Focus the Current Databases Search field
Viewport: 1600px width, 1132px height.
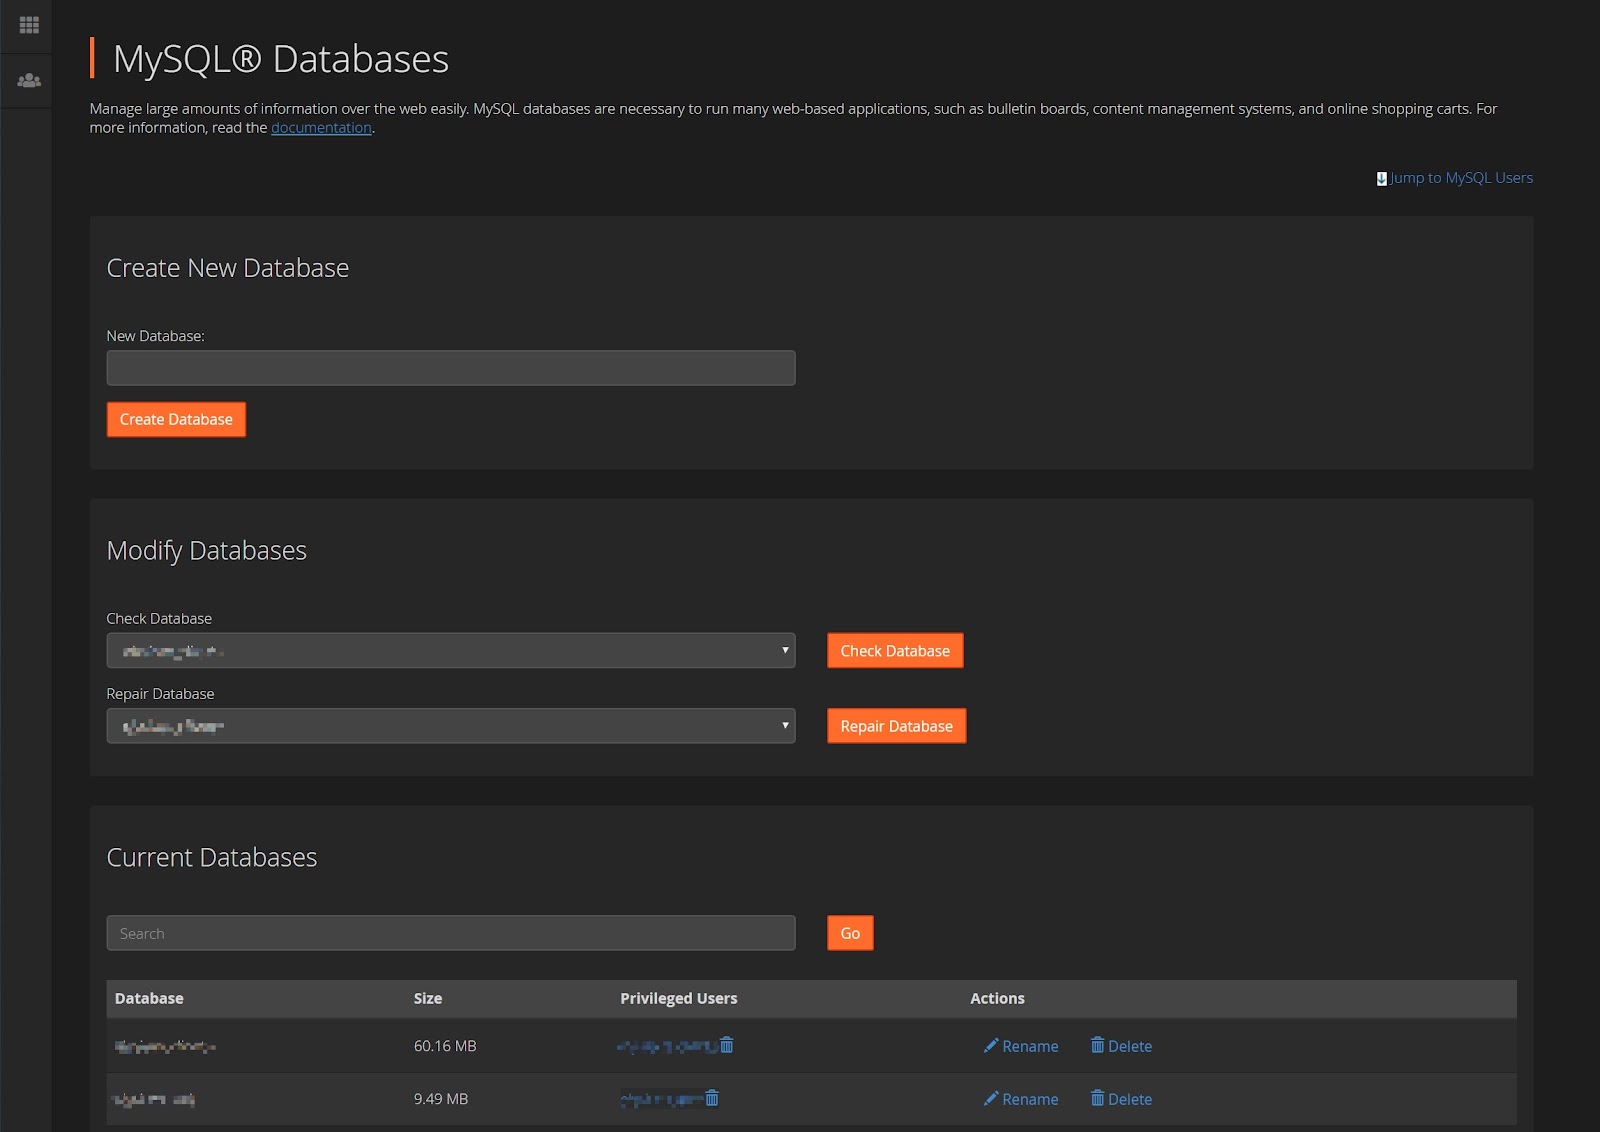[451, 933]
